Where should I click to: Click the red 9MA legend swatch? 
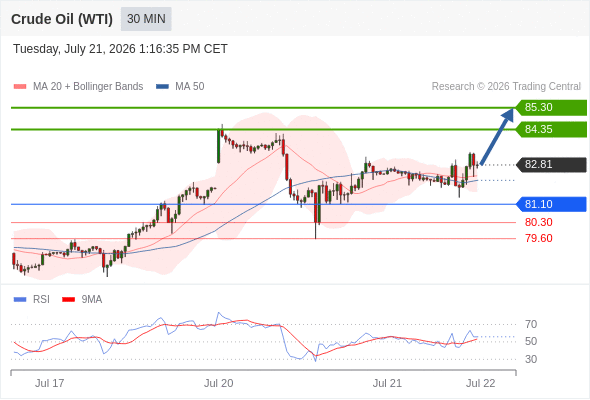[x=68, y=300]
